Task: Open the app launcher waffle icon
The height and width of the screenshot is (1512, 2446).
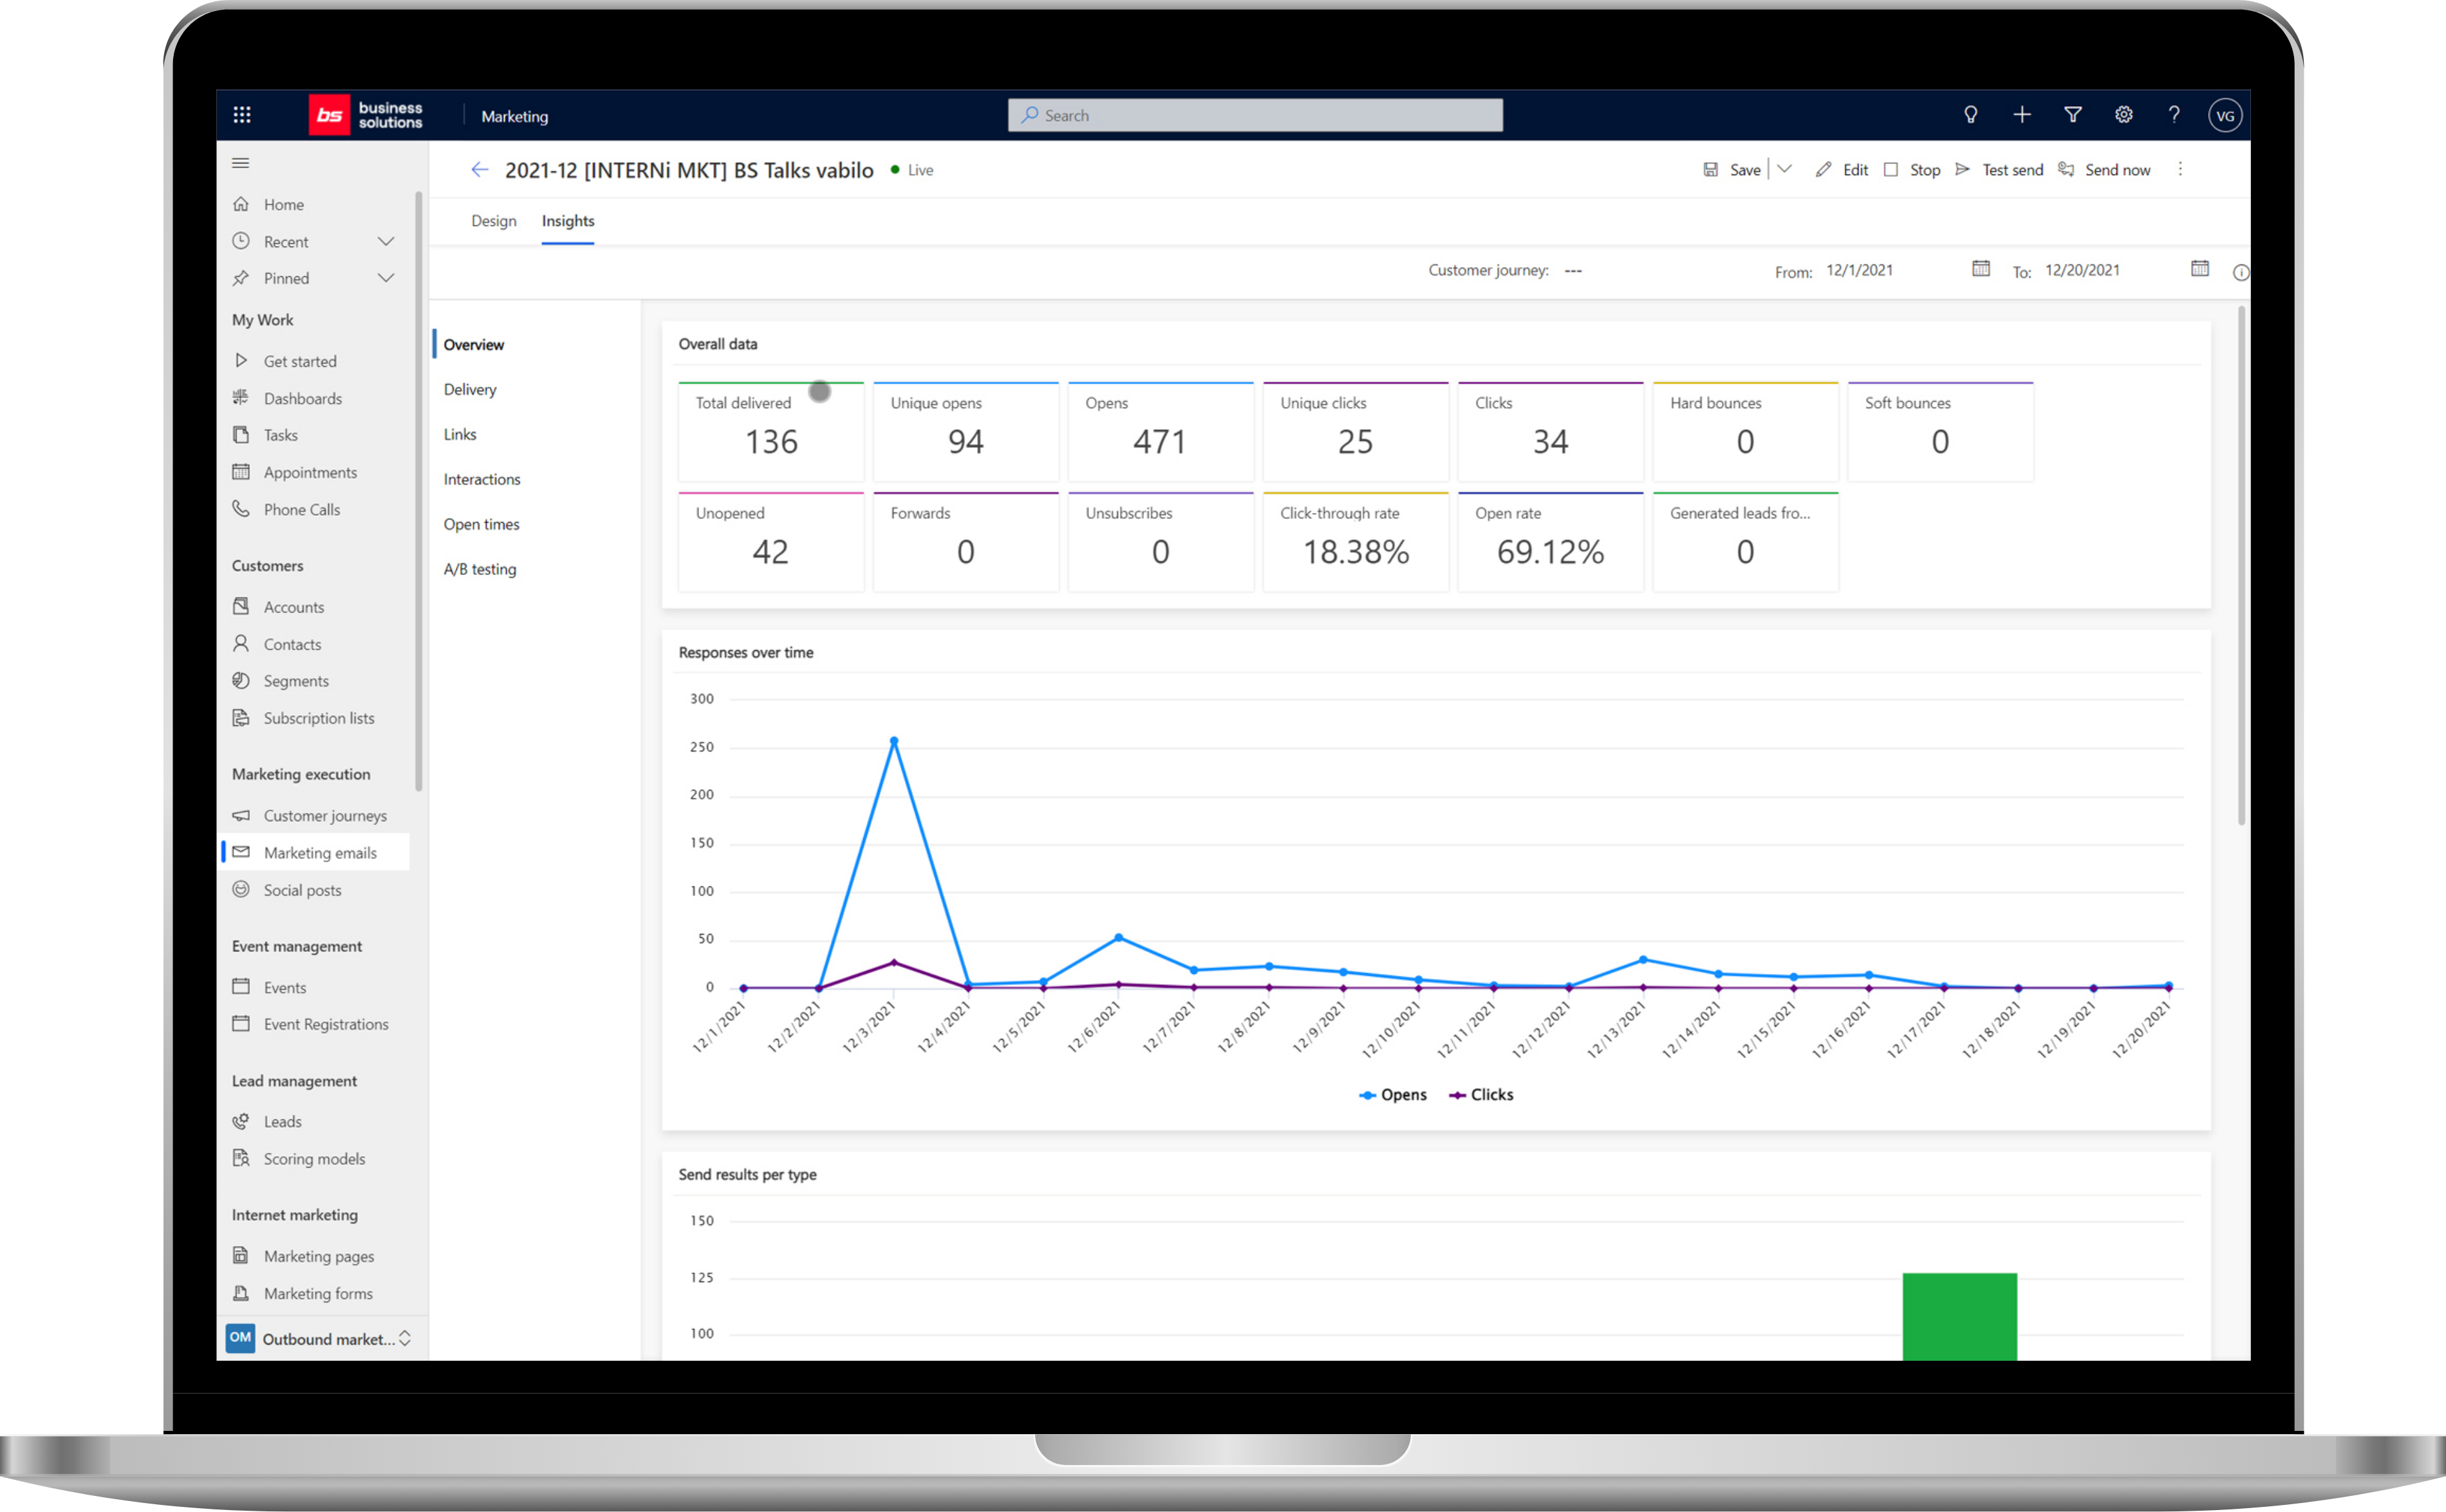Action: (241, 115)
